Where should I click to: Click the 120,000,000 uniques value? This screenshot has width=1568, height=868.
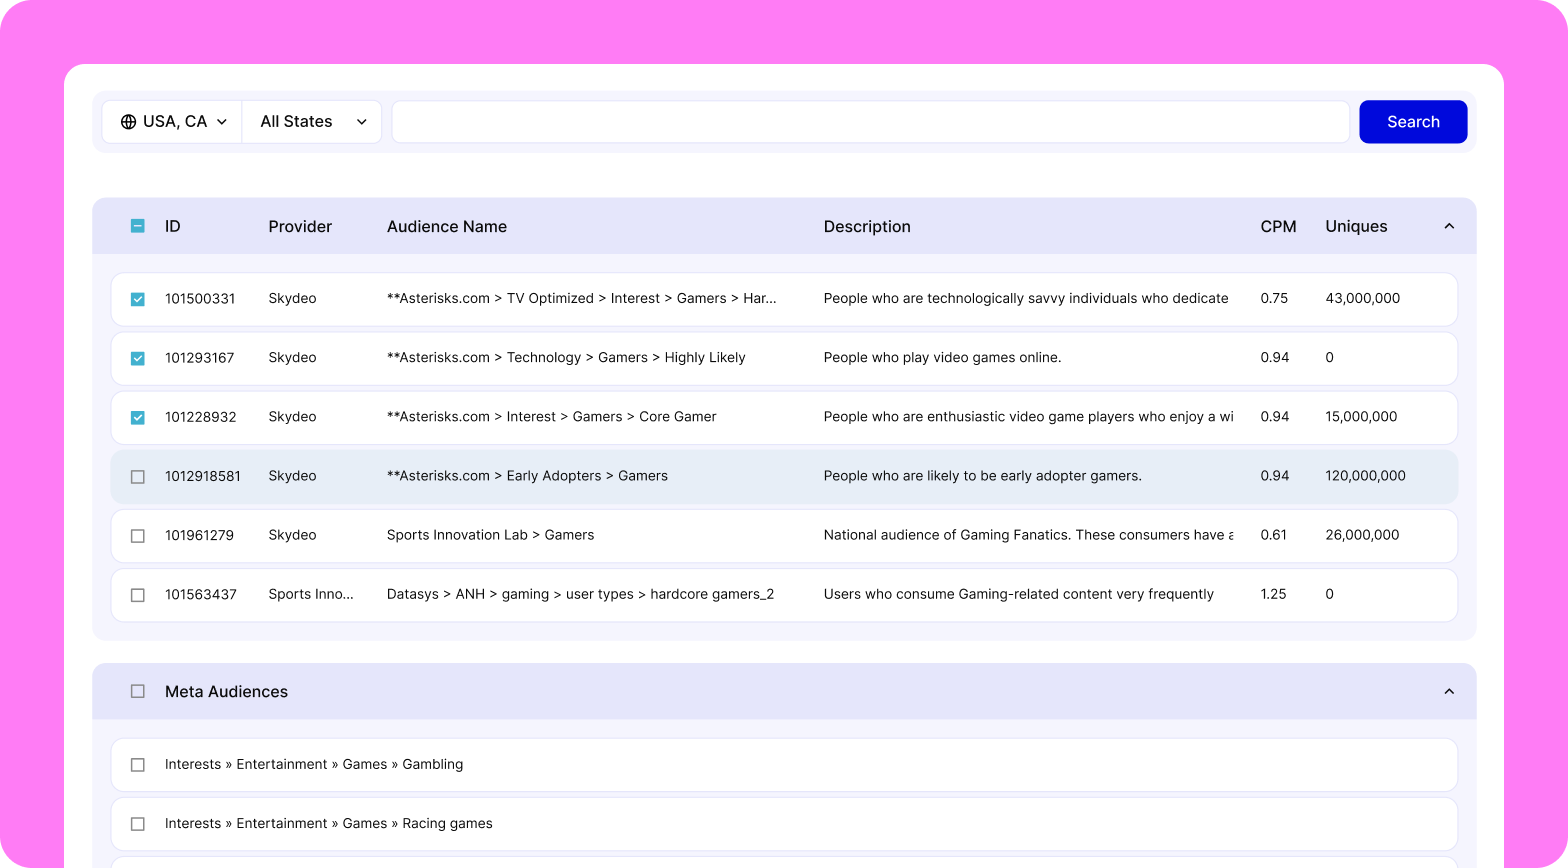[x=1365, y=475]
